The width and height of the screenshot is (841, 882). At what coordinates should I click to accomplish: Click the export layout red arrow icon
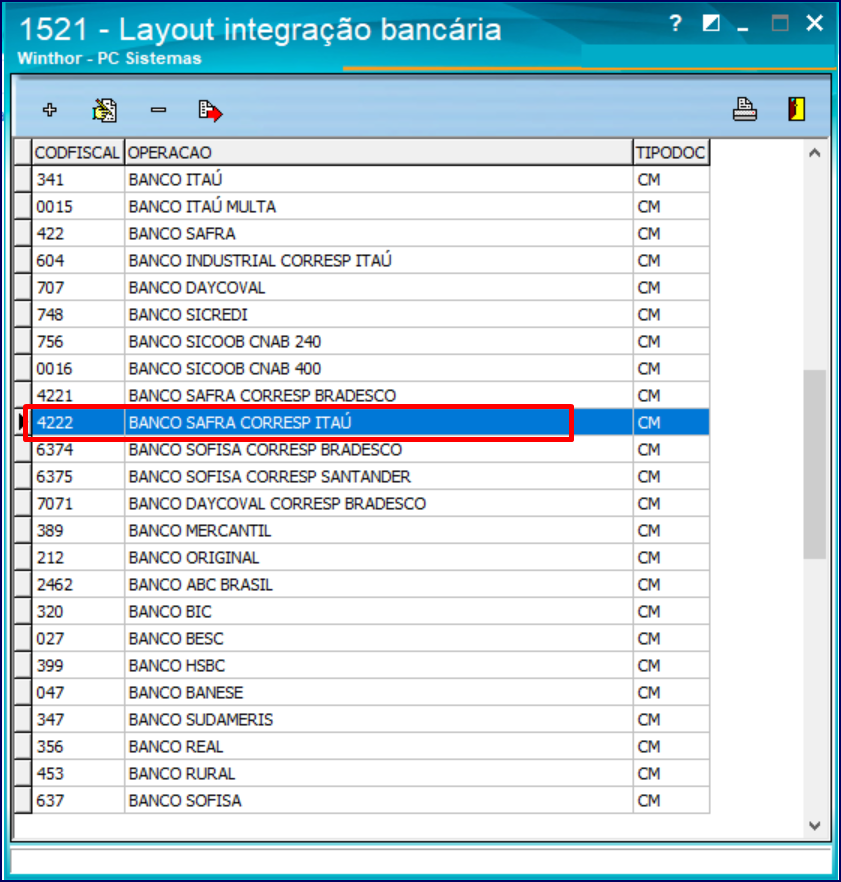[210, 111]
